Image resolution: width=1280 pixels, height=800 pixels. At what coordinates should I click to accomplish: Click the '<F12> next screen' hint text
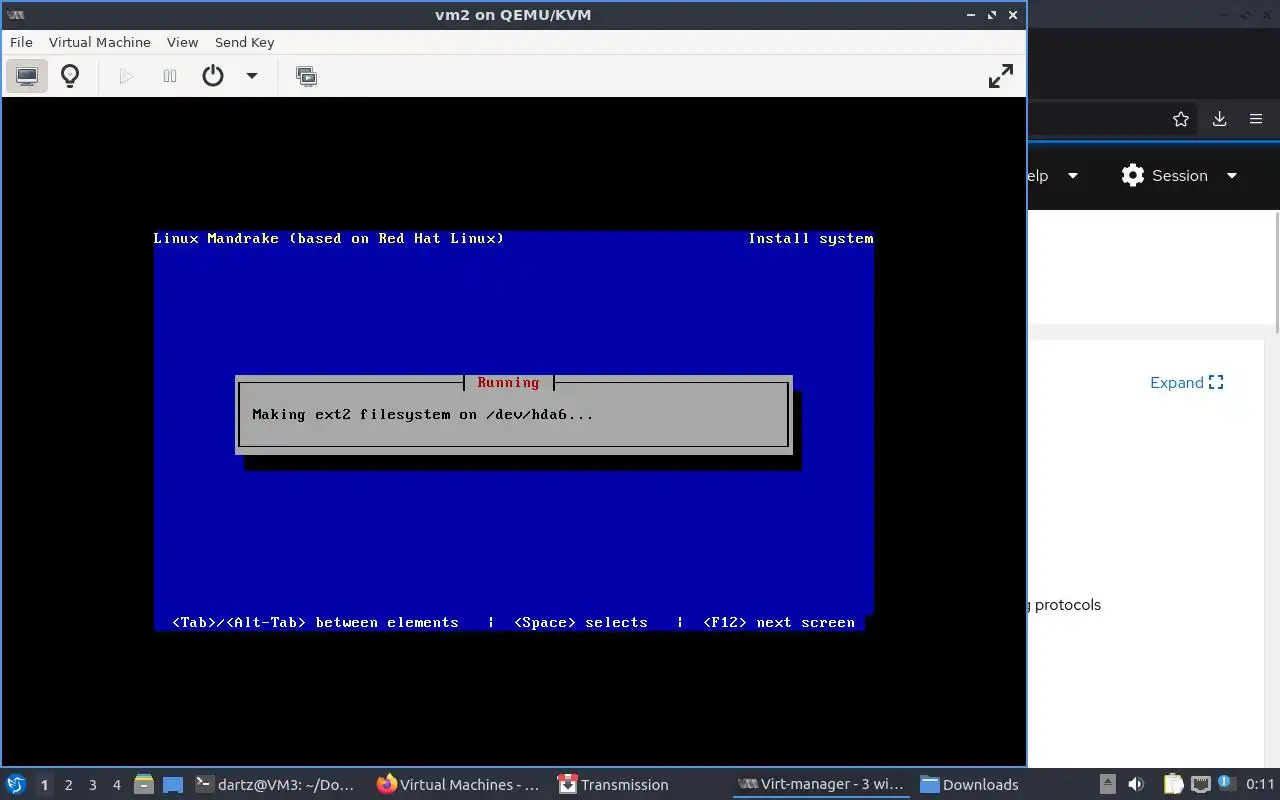[779, 622]
